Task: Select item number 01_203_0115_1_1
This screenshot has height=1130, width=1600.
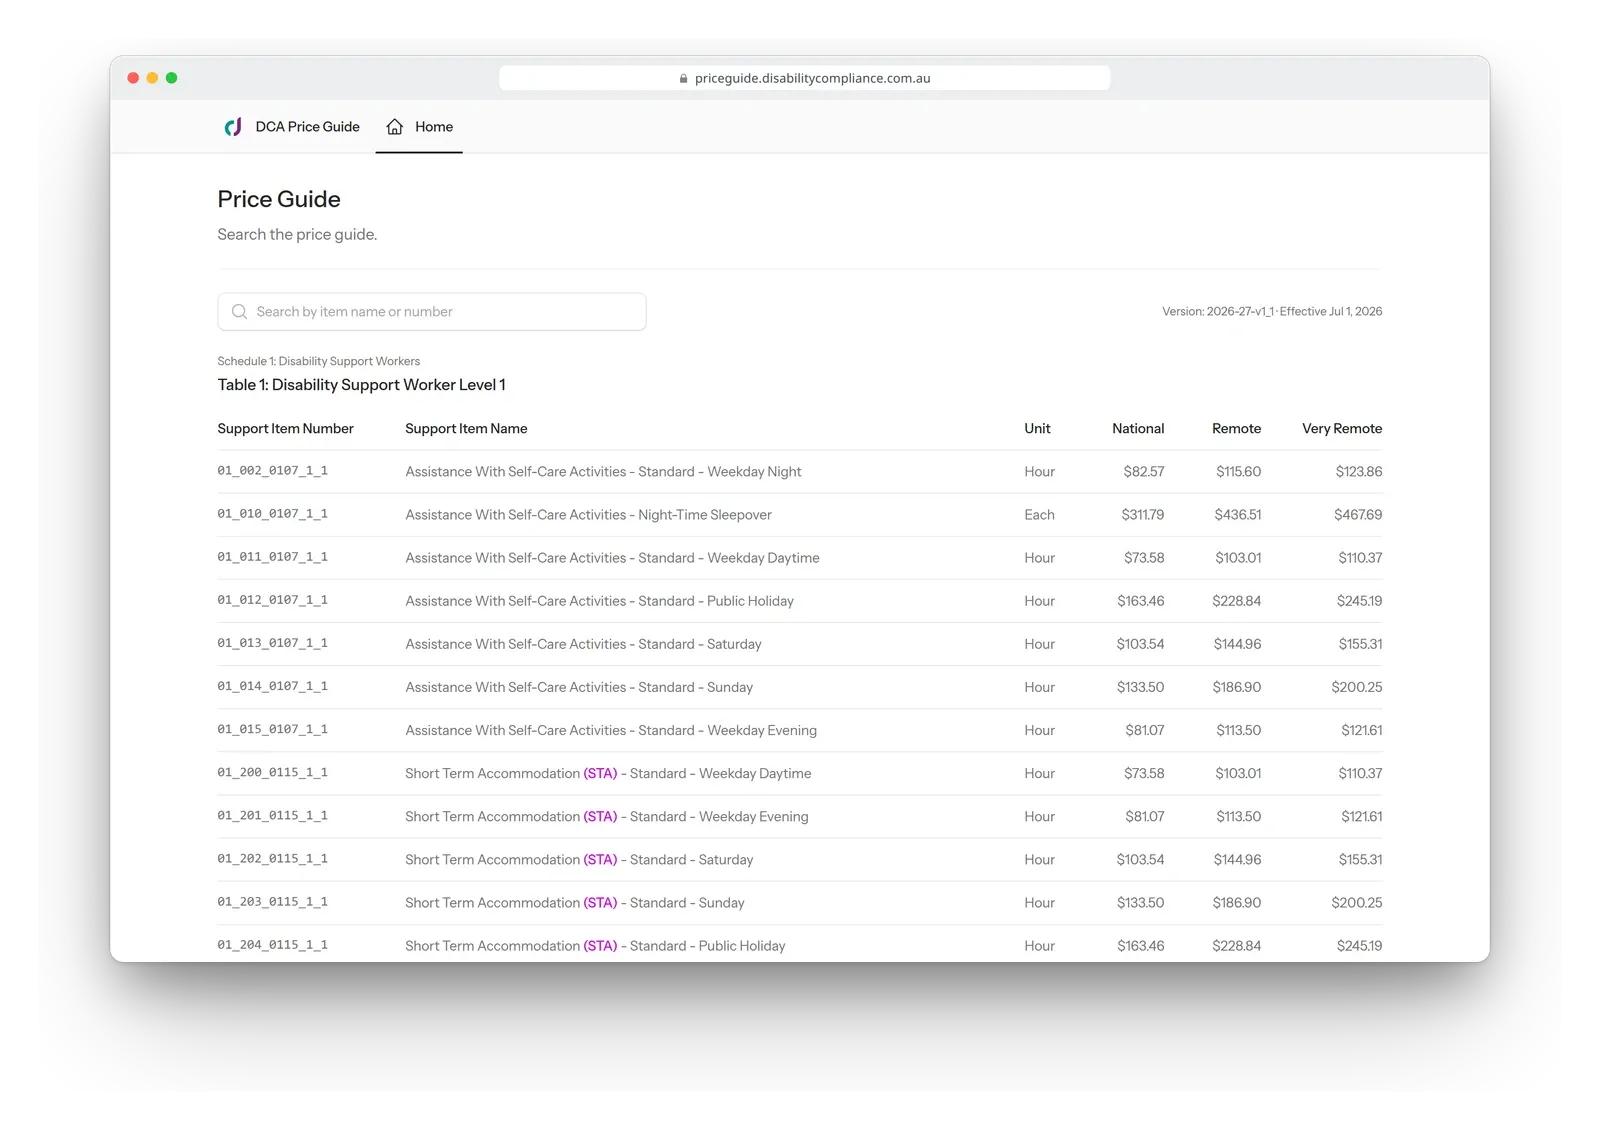Action: click(x=273, y=902)
